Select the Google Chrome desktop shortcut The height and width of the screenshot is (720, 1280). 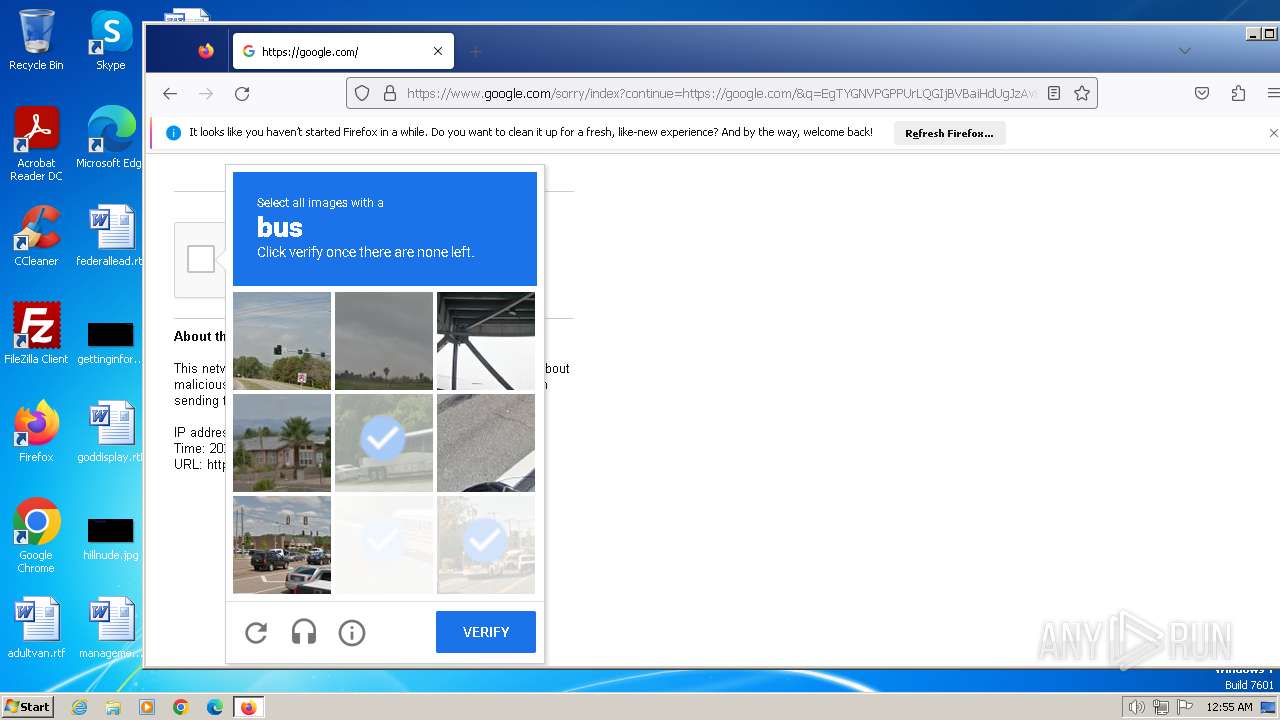point(36,536)
